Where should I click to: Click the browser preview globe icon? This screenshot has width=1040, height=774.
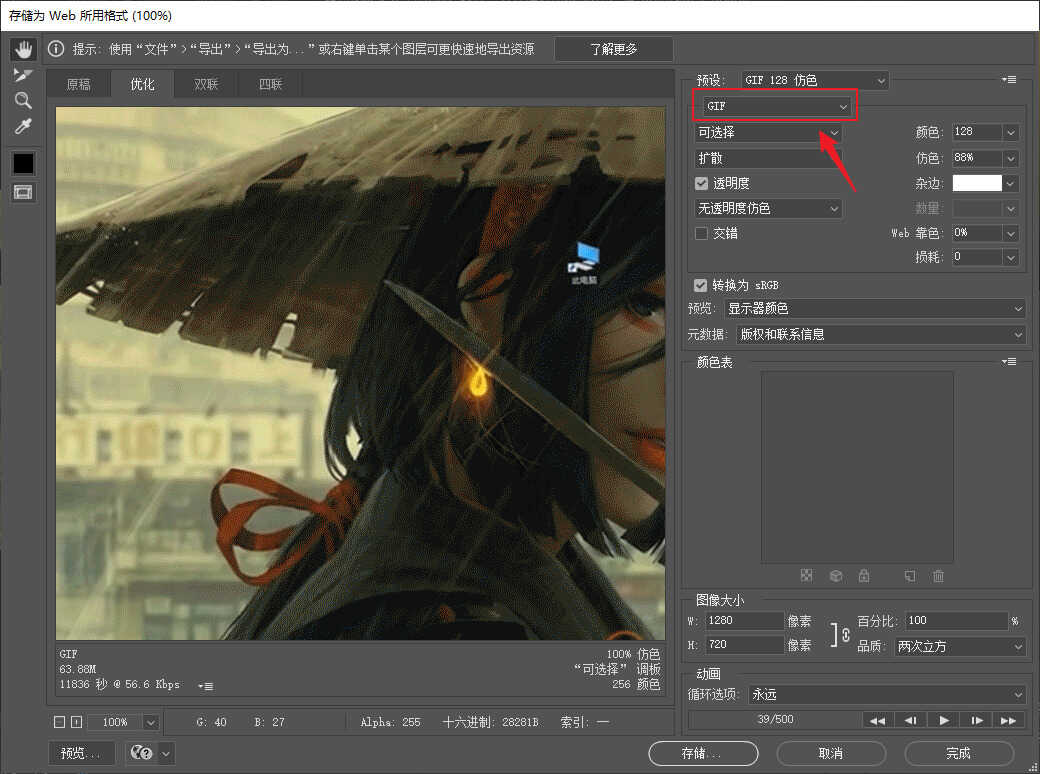(x=141, y=753)
